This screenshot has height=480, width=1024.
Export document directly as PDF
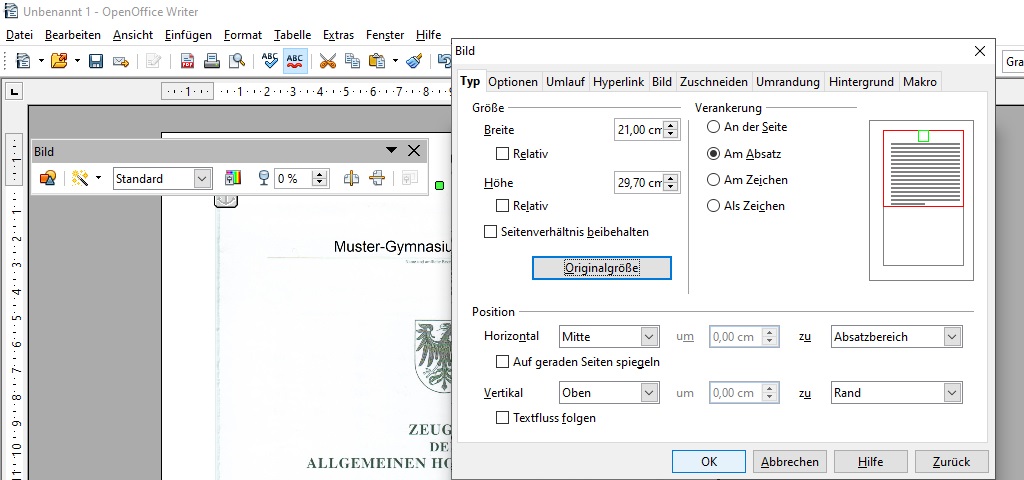pos(187,61)
